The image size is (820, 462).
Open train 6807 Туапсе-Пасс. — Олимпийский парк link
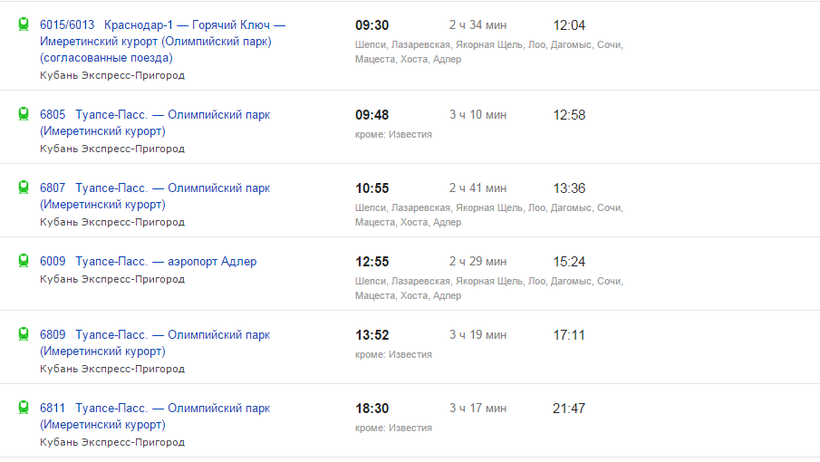pos(172,188)
